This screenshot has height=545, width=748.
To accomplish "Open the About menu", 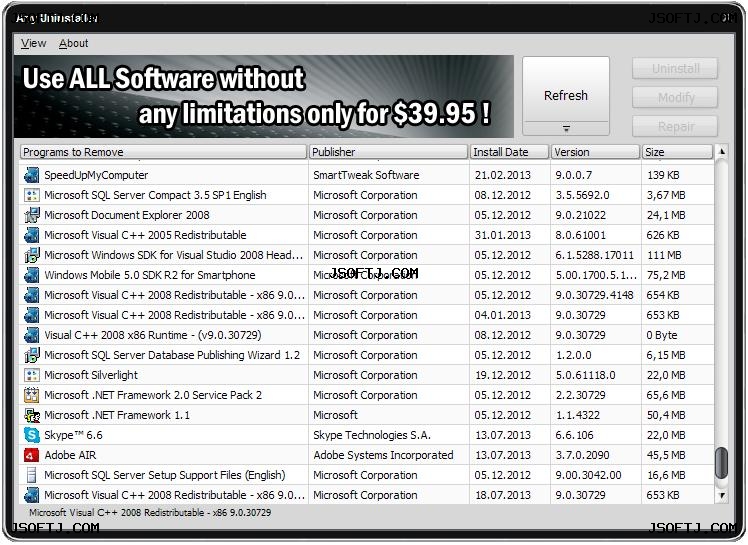I will pyautogui.click(x=73, y=43).
